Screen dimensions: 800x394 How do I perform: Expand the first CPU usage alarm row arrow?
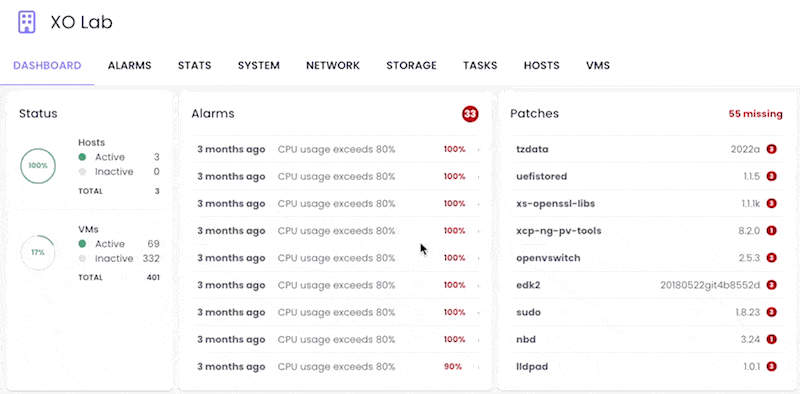tap(479, 150)
